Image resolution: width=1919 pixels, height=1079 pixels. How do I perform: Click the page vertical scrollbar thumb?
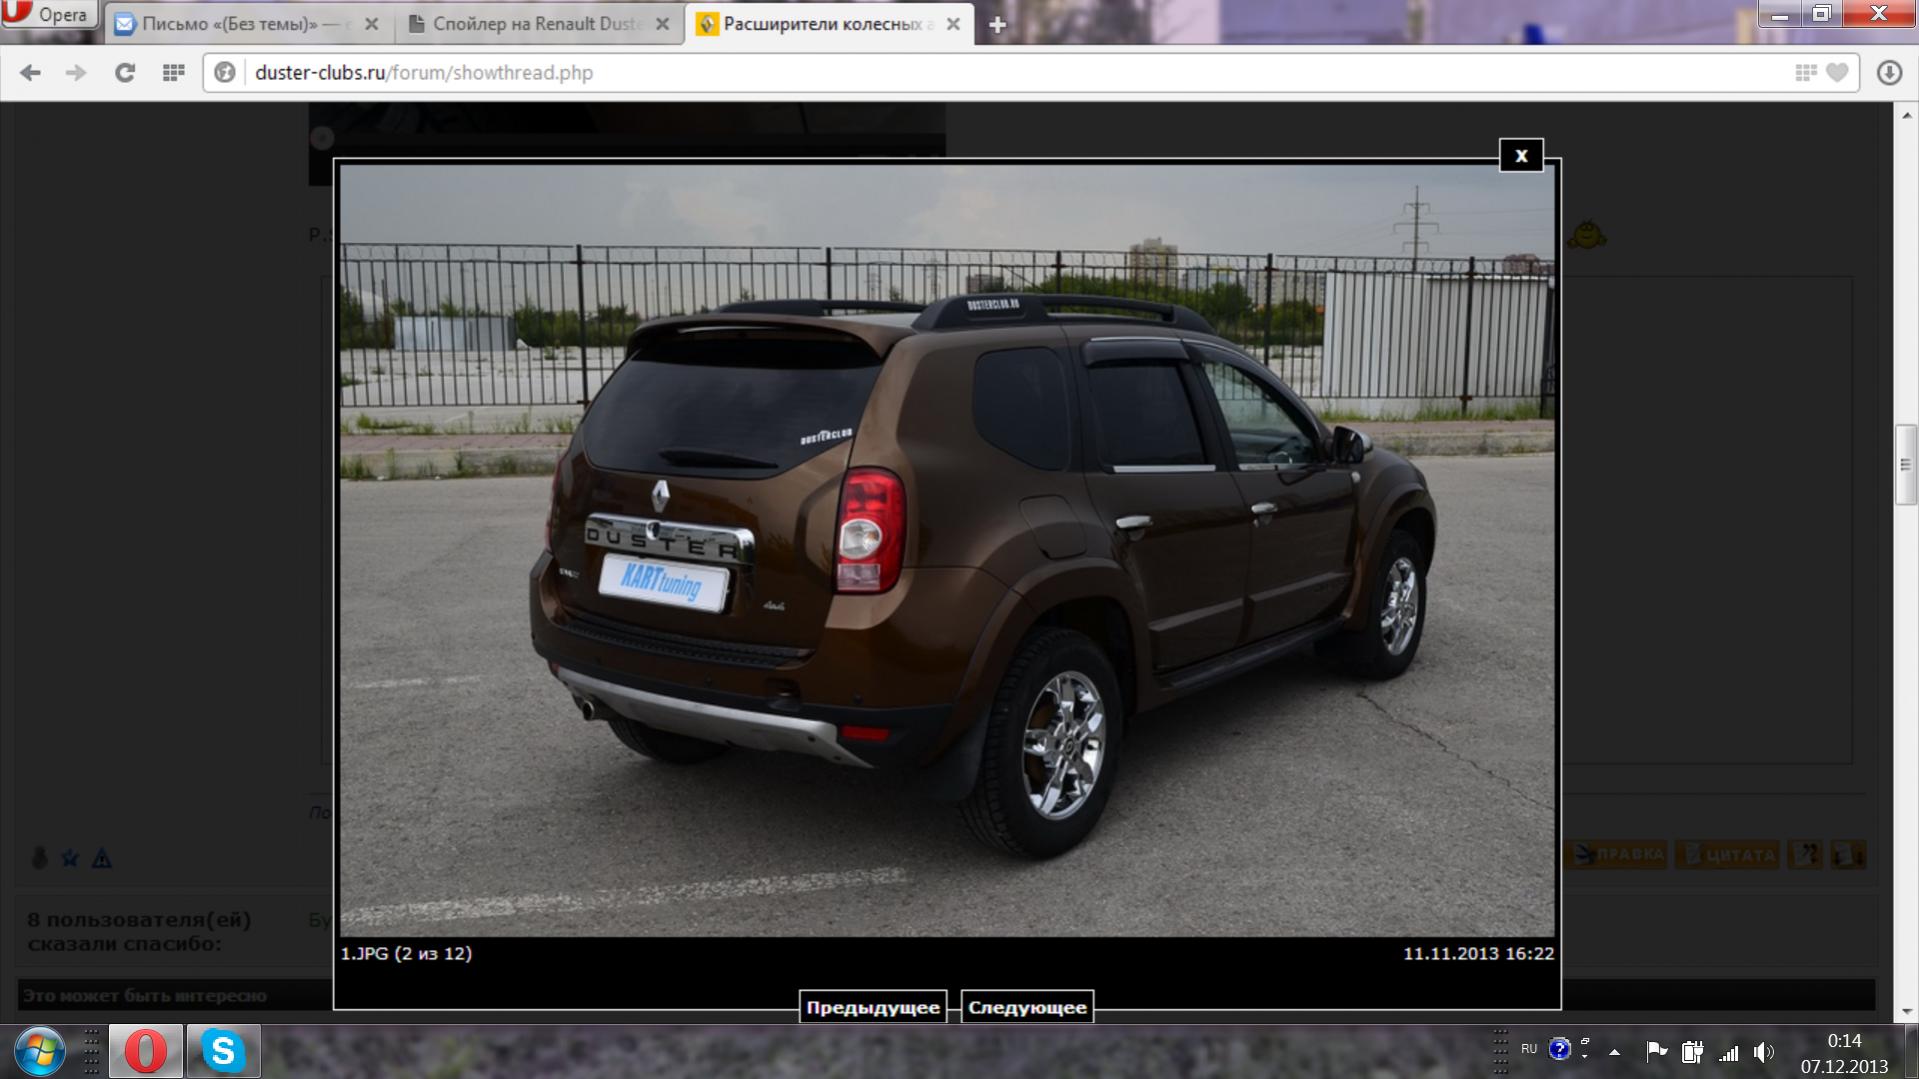1905,465
